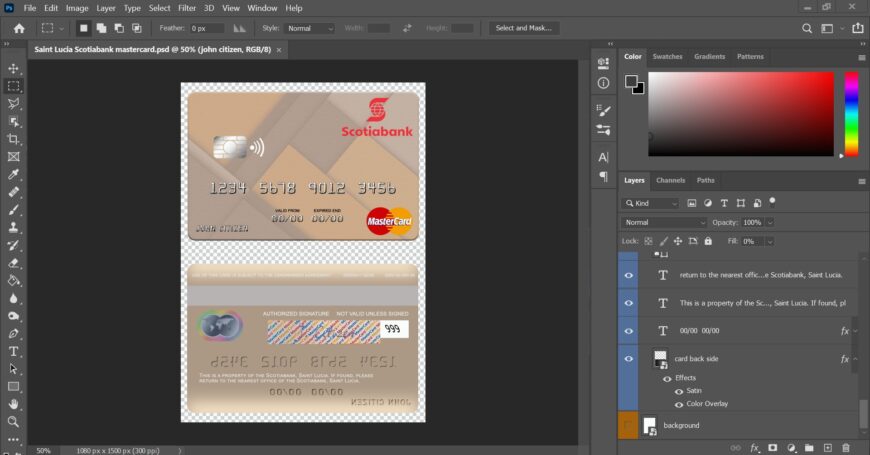
Task: Select the Paint Bucket tool
Action: pyautogui.click(x=13, y=281)
